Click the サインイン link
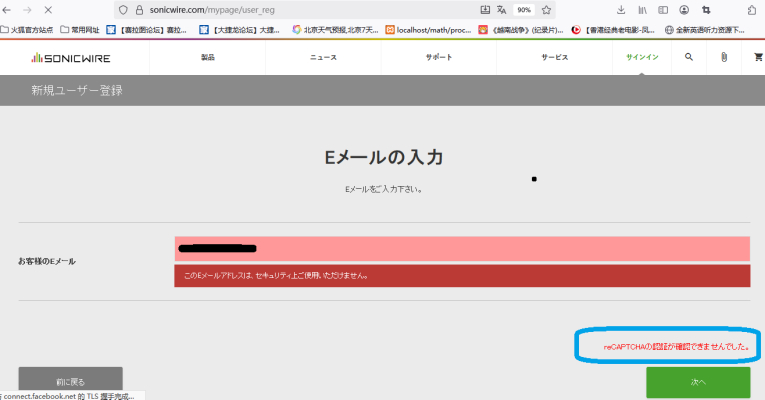 point(642,58)
